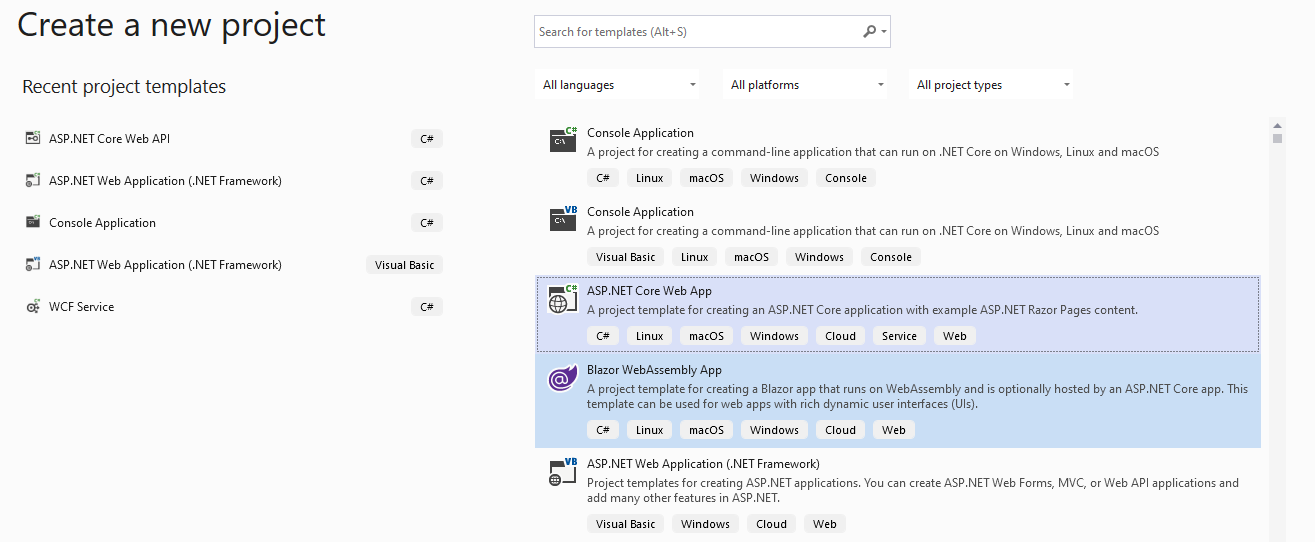Screen dimensions: 1315x542
Task: Click the Visual Basic ASP.NET Web Application recent icon
Action: (33, 265)
